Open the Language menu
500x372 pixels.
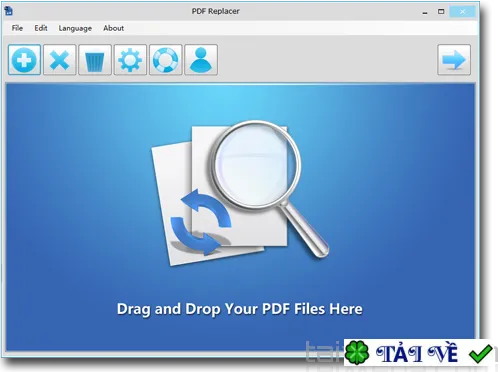click(x=75, y=28)
